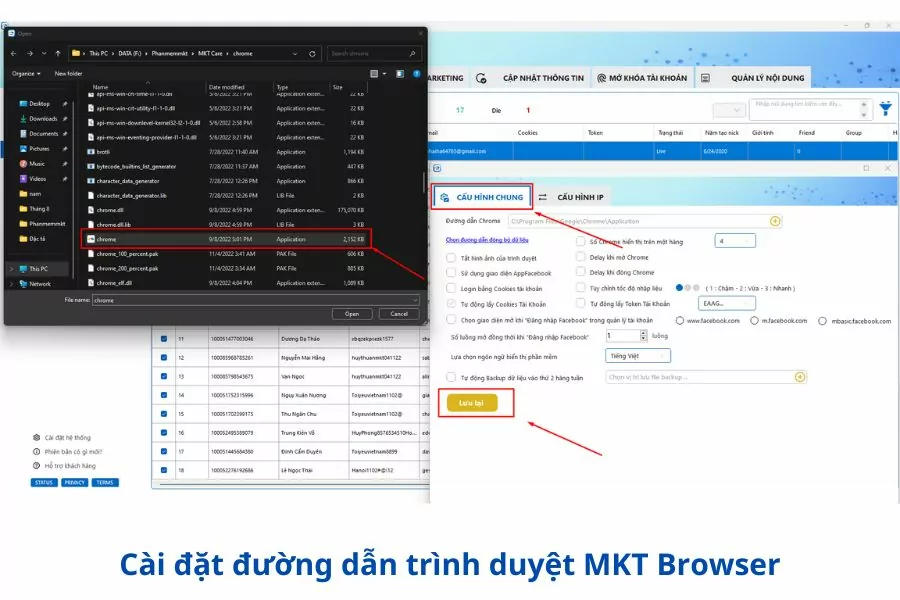Open the Music folder shortcut
Screen dimensions: 900x600
[x=37, y=164]
